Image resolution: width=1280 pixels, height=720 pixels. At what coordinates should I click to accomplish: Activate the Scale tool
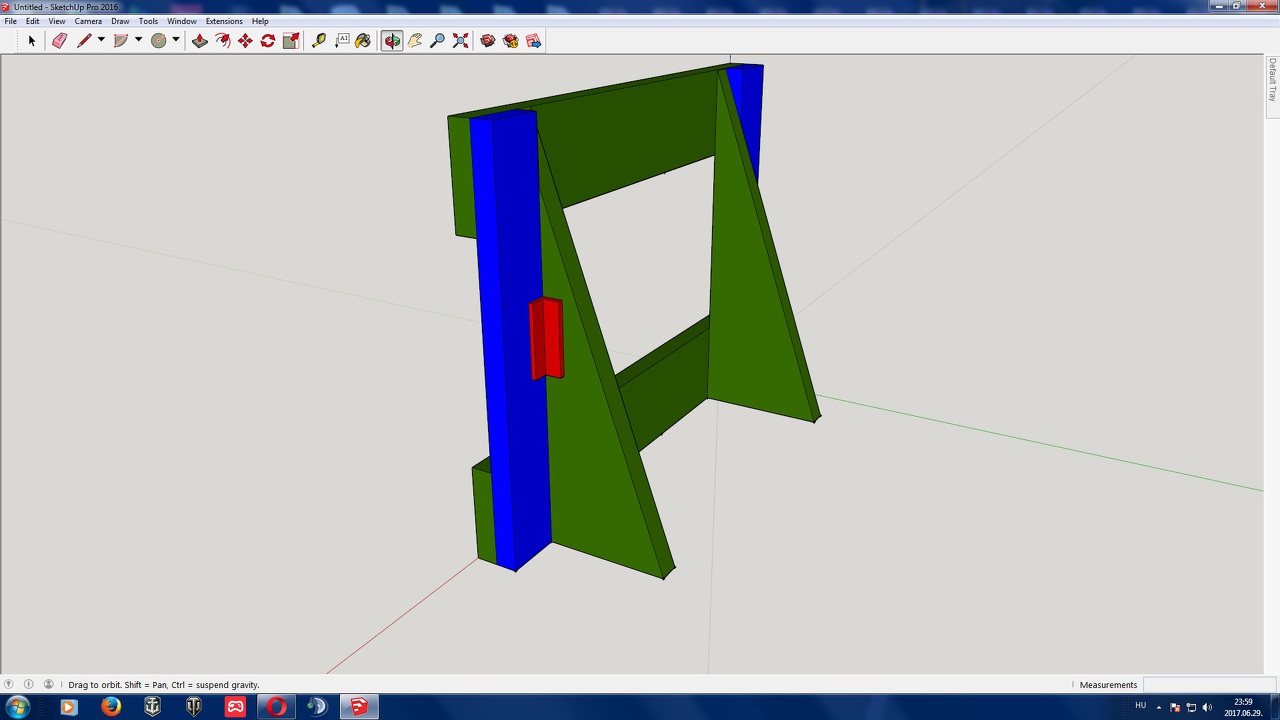pos(291,41)
